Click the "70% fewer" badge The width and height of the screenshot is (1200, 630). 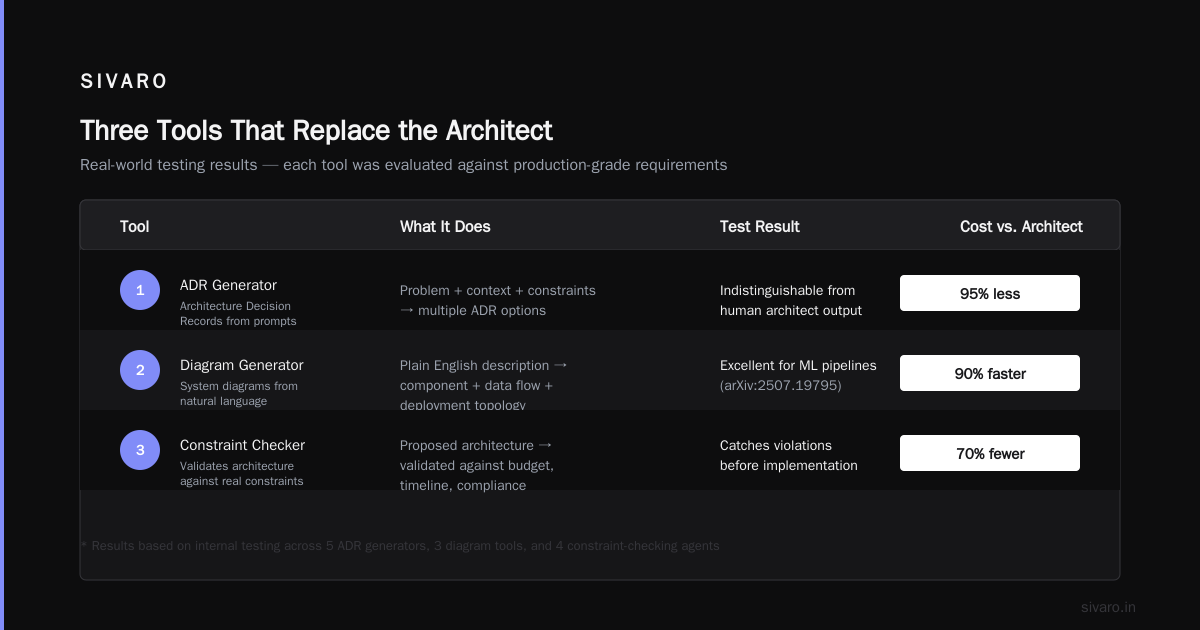click(990, 453)
